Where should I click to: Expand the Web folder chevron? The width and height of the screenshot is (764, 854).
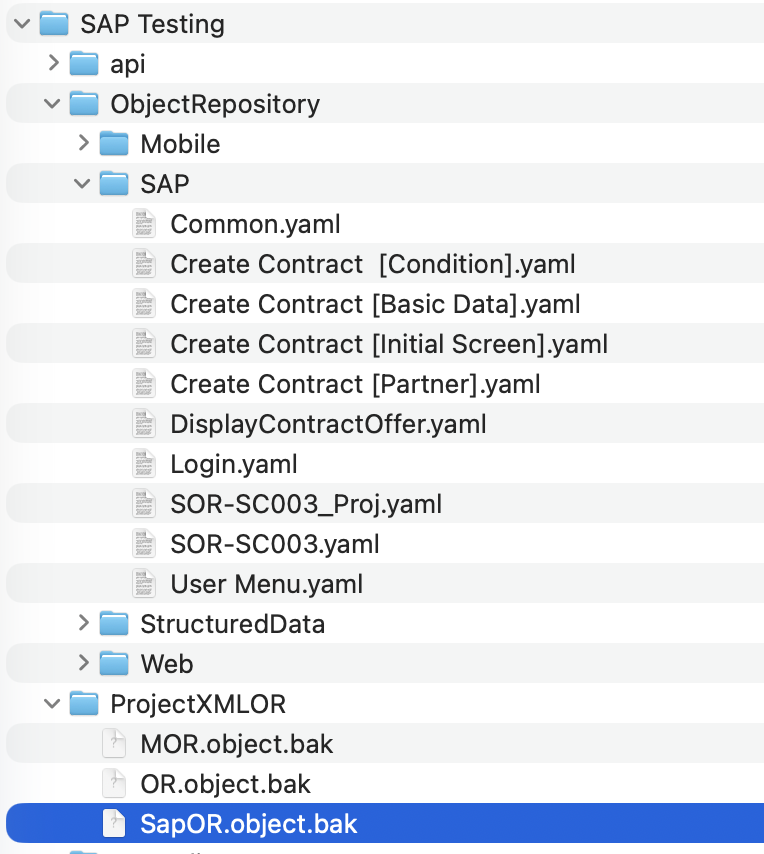[x=83, y=663]
